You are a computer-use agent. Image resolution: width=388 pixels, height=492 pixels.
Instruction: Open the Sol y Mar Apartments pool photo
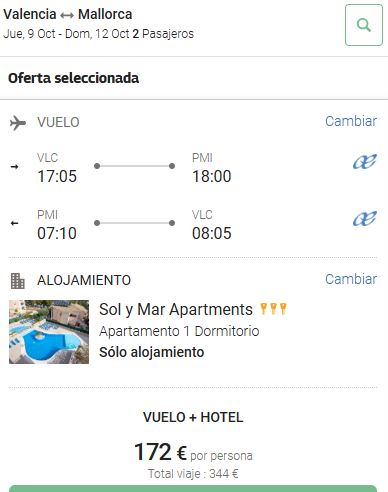[49, 332]
